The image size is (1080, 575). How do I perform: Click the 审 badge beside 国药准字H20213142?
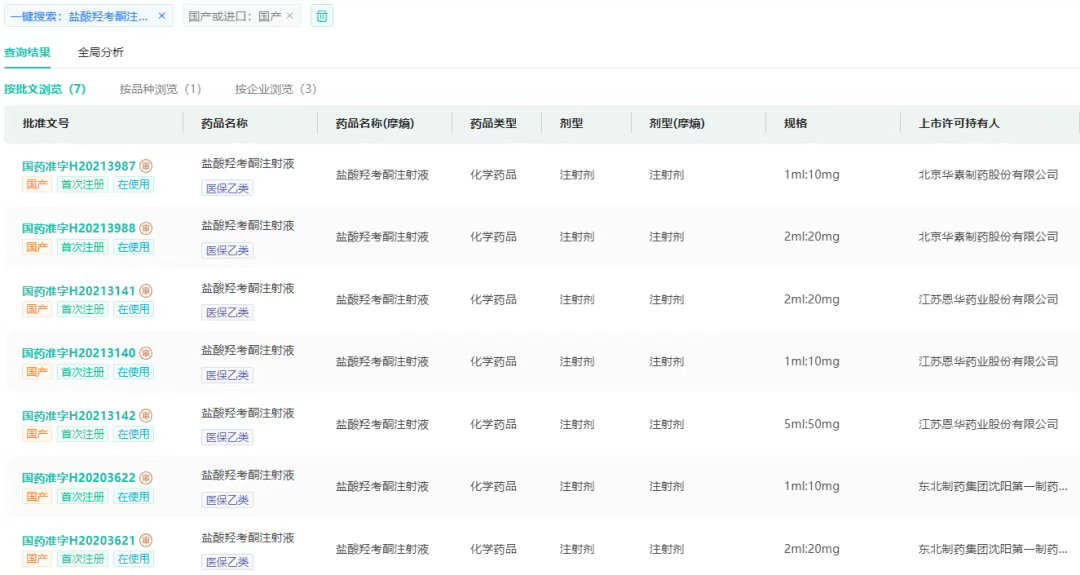146,416
